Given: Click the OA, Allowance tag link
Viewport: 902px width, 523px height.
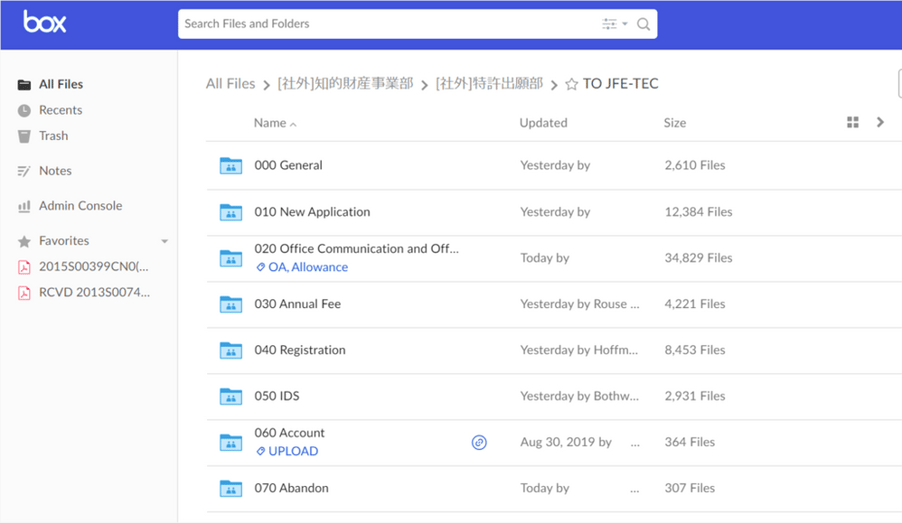Looking at the screenshot, I should tap(307, 268).
